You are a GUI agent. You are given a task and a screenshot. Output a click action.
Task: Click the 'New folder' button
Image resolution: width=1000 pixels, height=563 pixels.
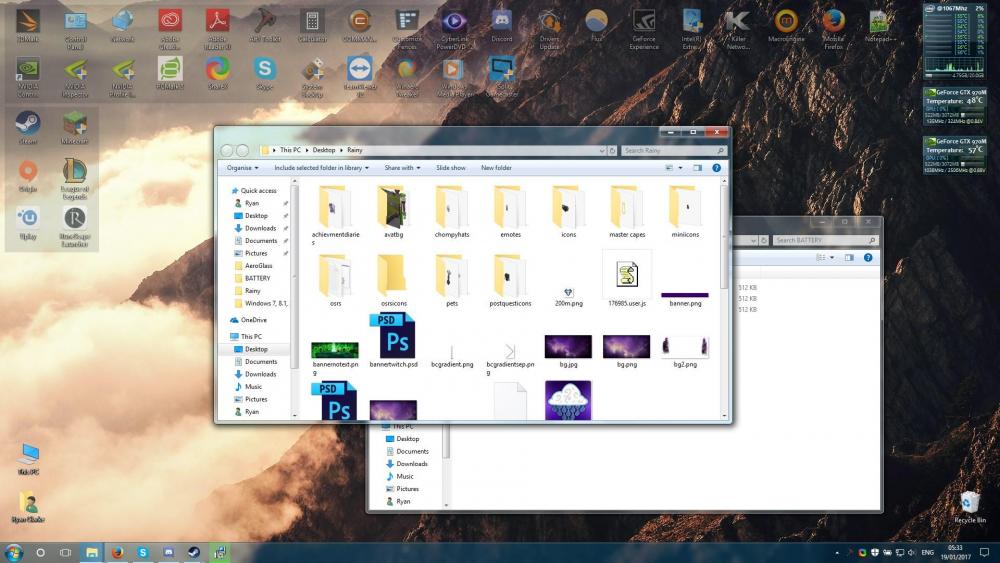(x=496, y=168)
